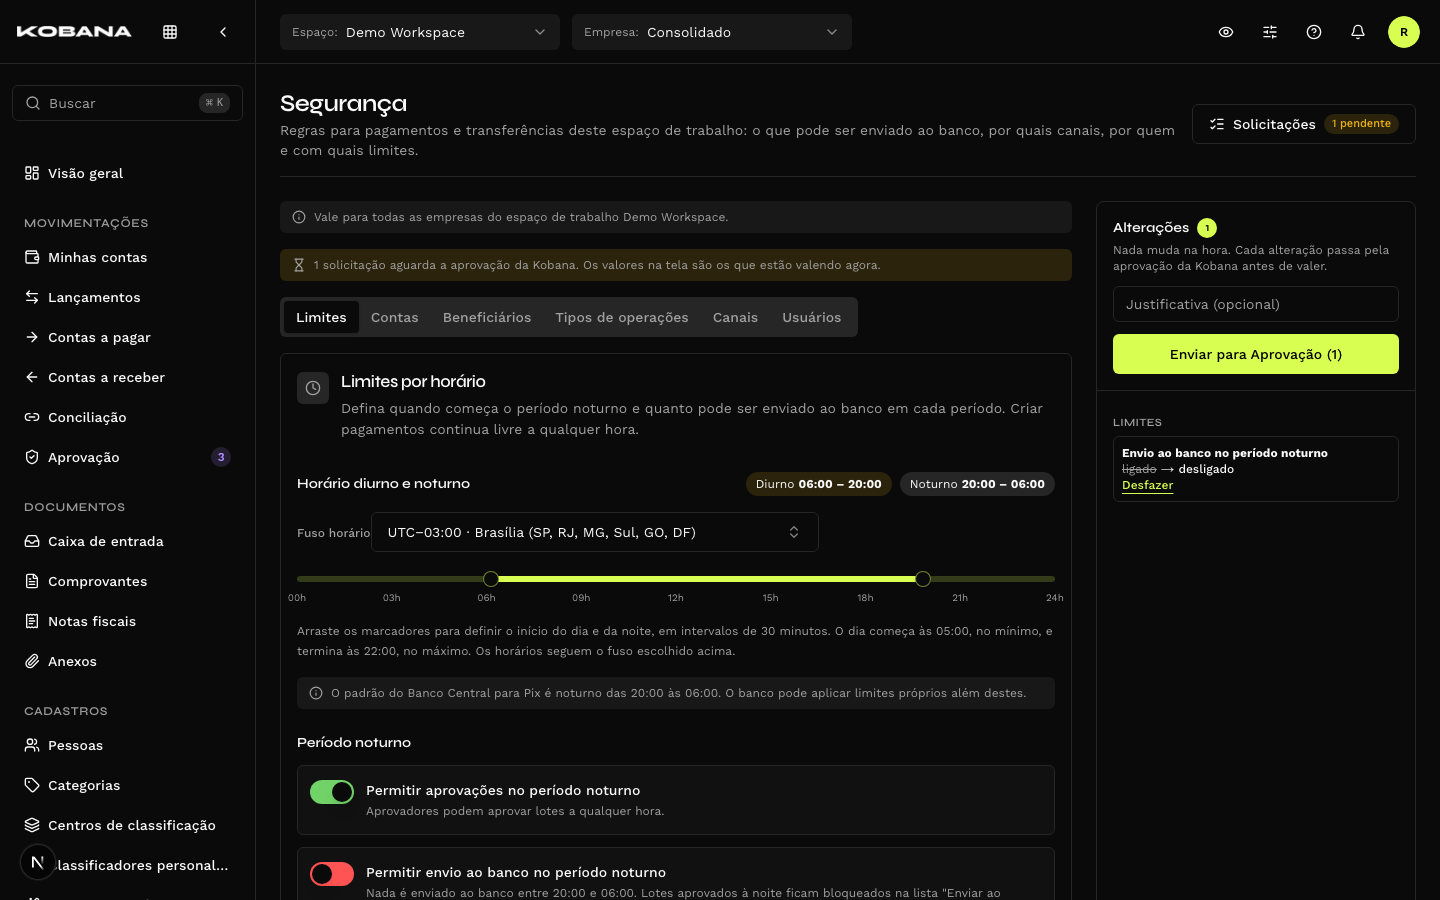Toggle the eye visibility icon in header

click(1226, 32)
